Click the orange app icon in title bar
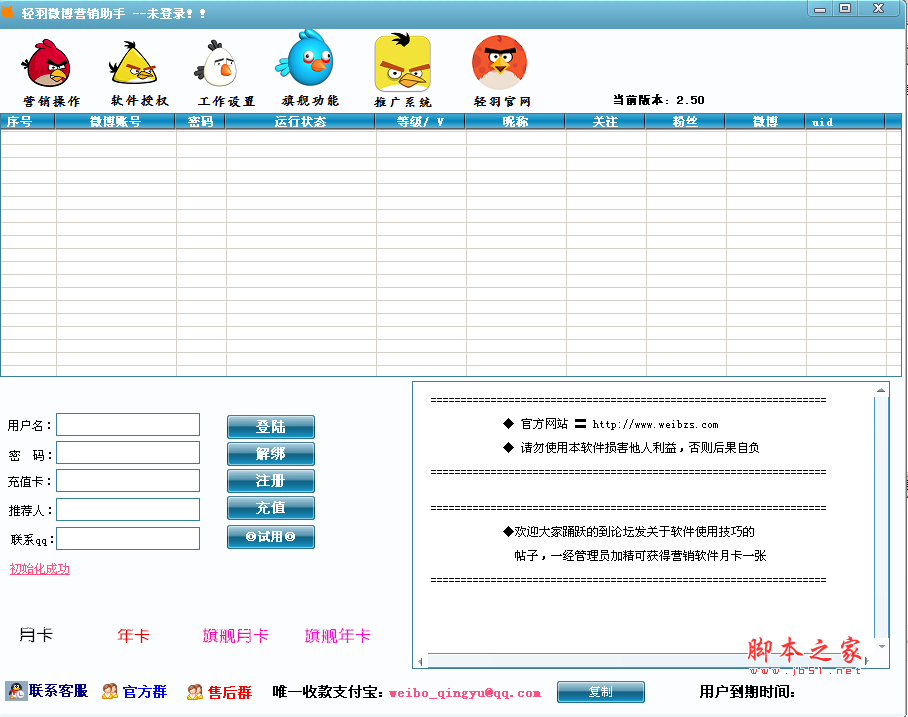Viewport: 908px width, 717px height. 7,12
